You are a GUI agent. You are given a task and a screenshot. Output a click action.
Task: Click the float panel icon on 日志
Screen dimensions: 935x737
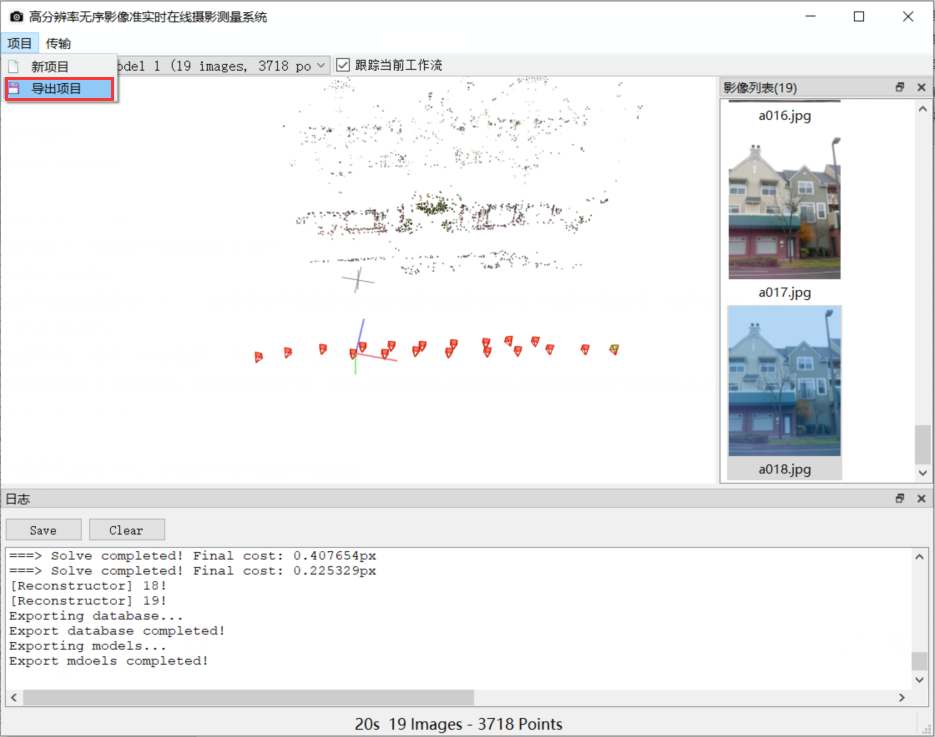(x=899, y=498)
